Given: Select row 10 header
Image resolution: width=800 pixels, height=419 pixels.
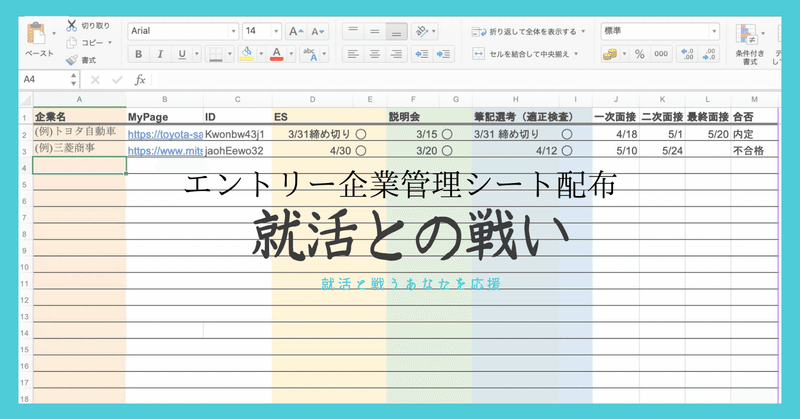Looking at the screenshot, I should (25, 267).
